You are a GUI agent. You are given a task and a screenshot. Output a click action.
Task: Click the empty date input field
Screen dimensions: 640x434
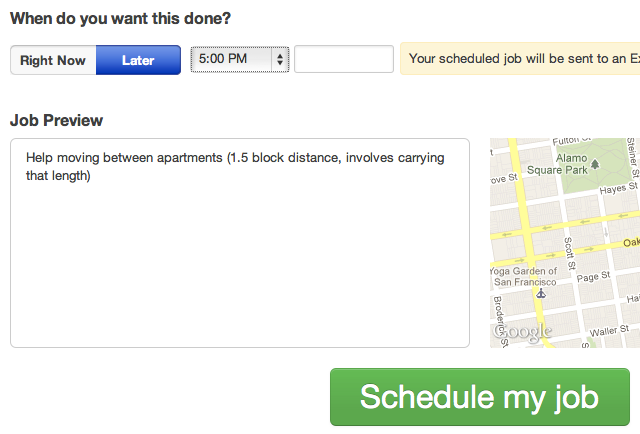(343, 59)
